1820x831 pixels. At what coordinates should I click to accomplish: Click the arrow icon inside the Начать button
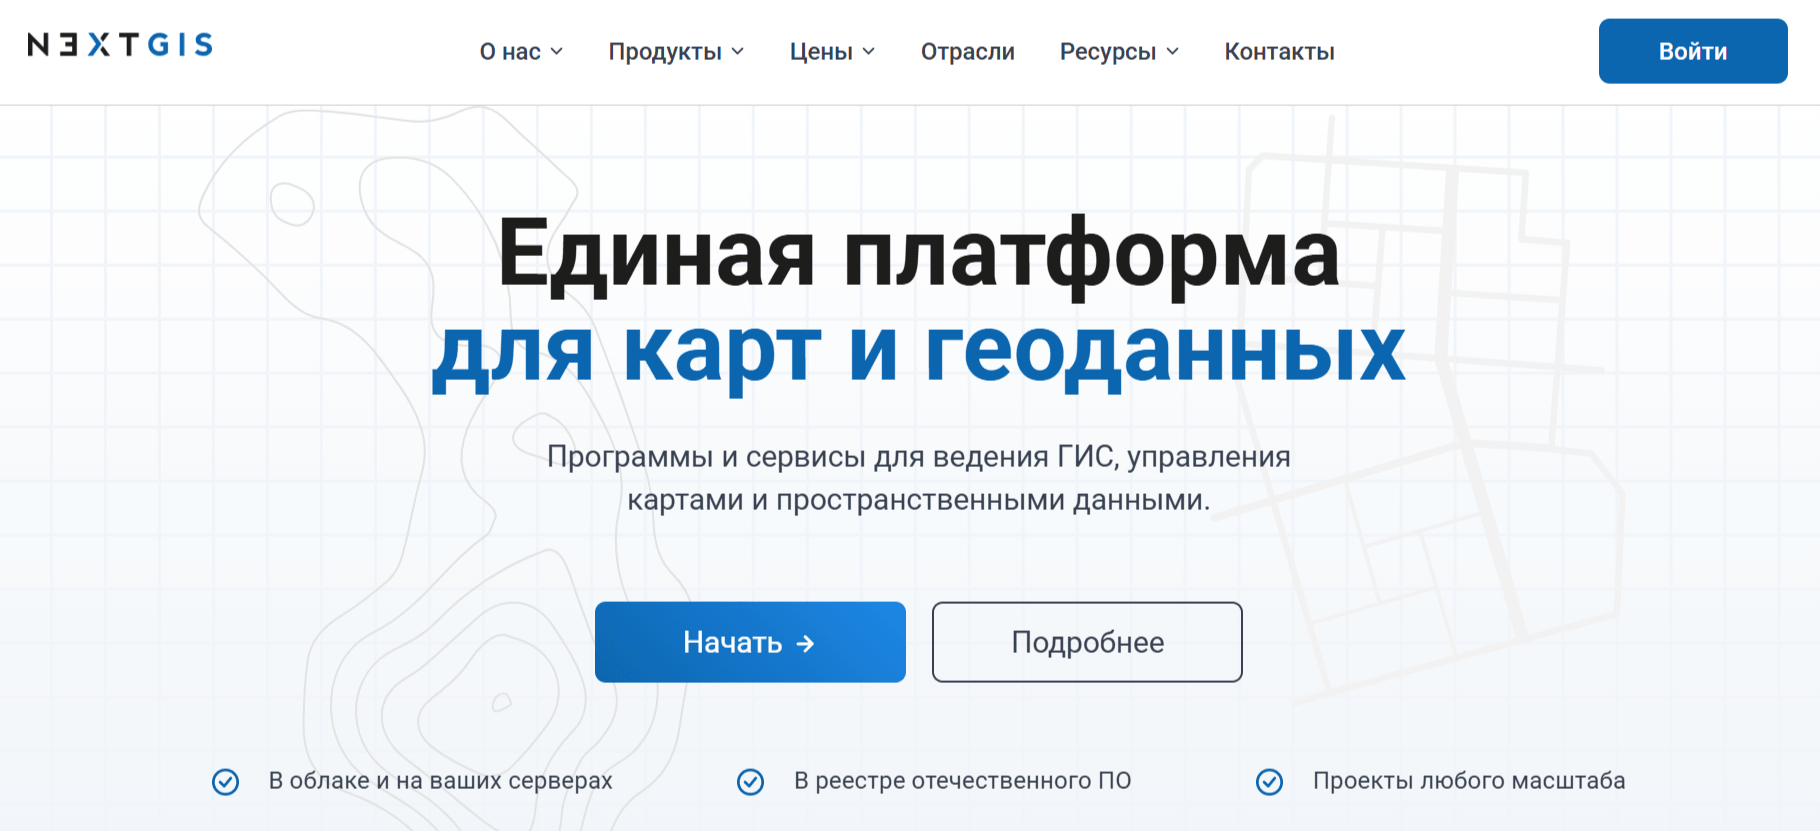tap(805, 644)
